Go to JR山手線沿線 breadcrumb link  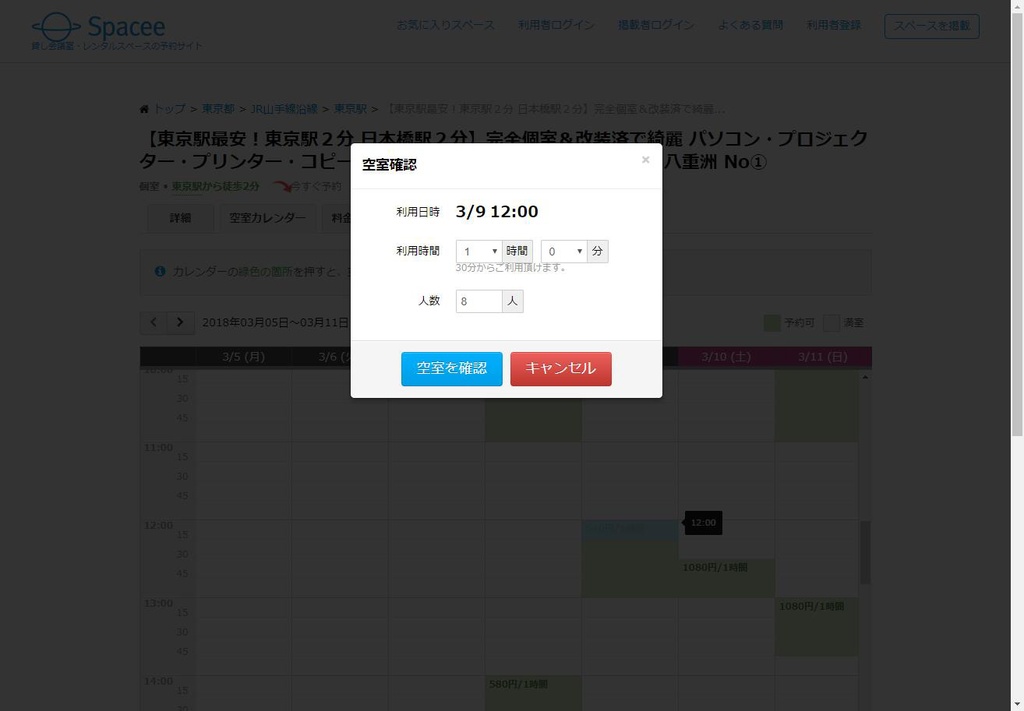coord(284,109)
